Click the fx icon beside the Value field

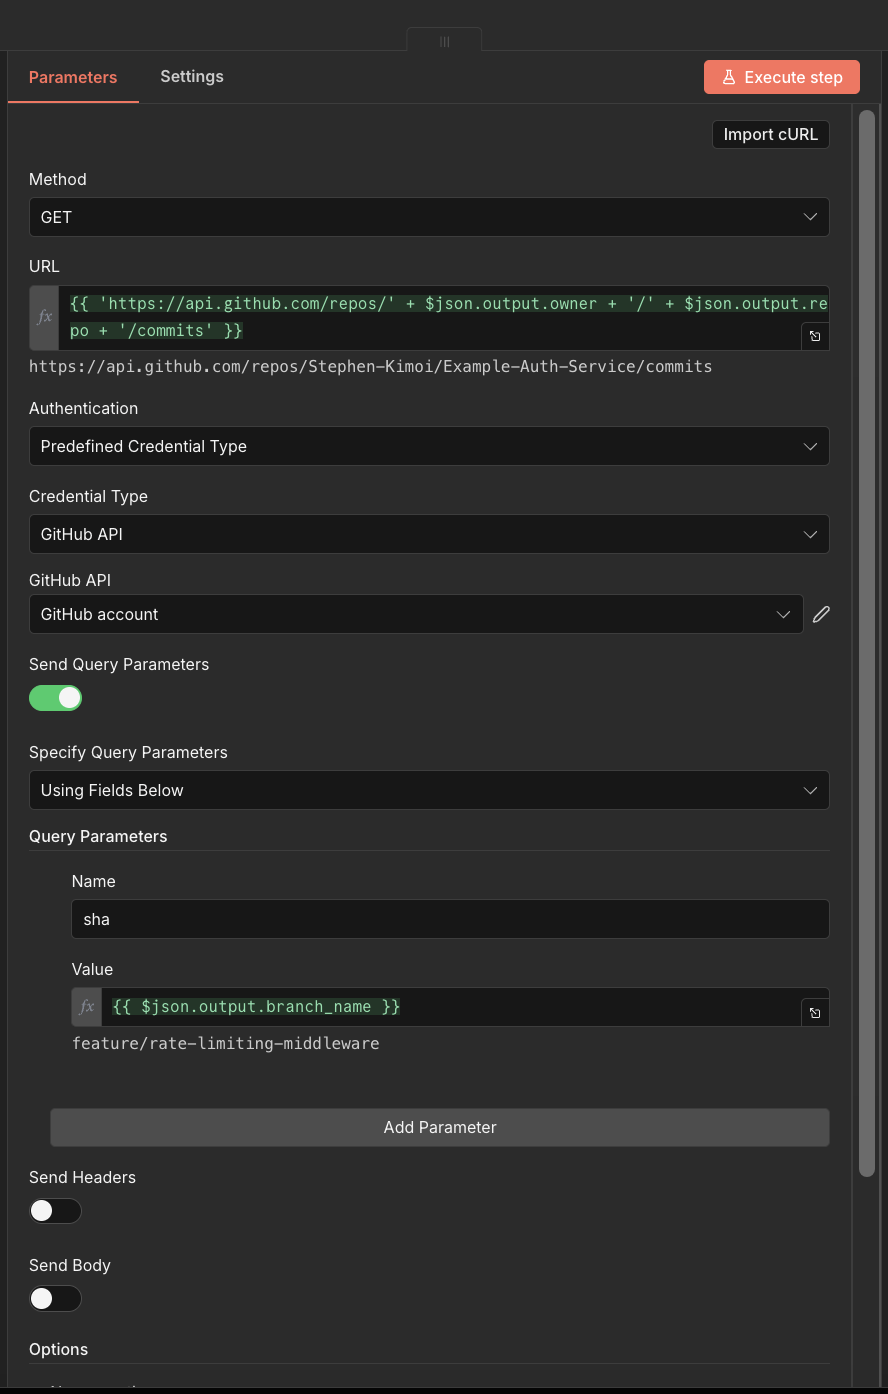click(x=86, y=1006)
